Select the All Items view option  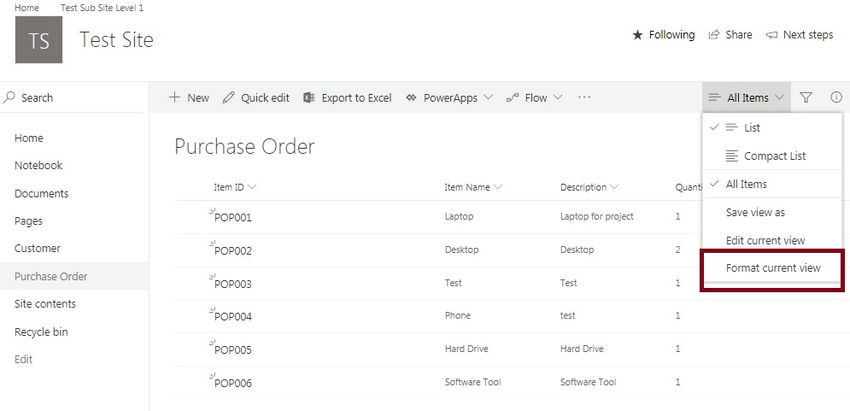pyautogui.click(x=747, y=184)
